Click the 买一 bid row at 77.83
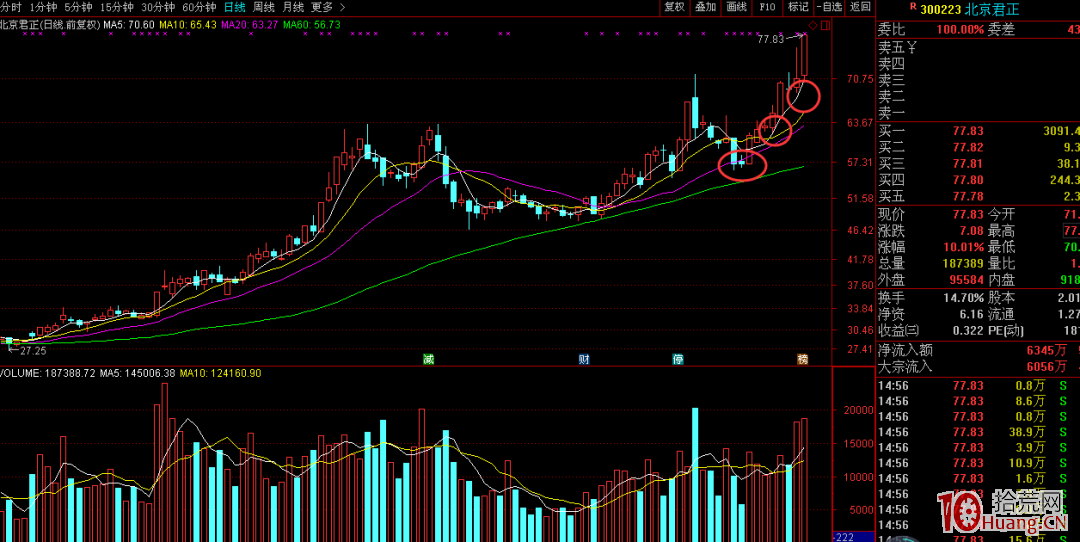The width and height of the screenshot is (1080, 542). pyautogui.click(x=979, y=130)
